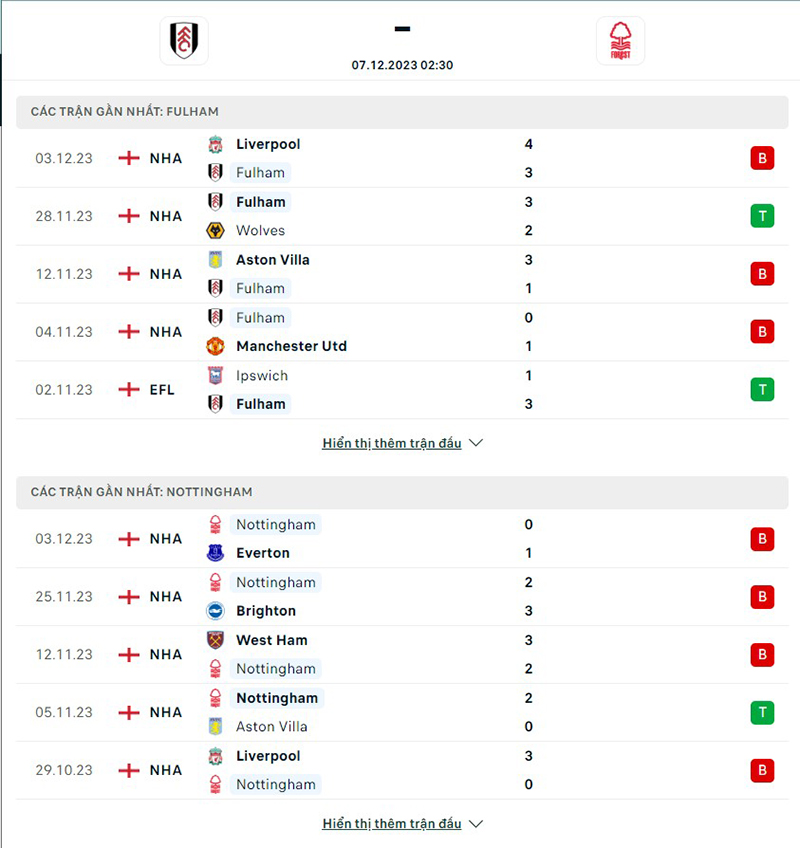Click 'Hiển thị thêm trận đấu' under Nottingham's matches
Screen dimensions: 800x848
point(392,823)
